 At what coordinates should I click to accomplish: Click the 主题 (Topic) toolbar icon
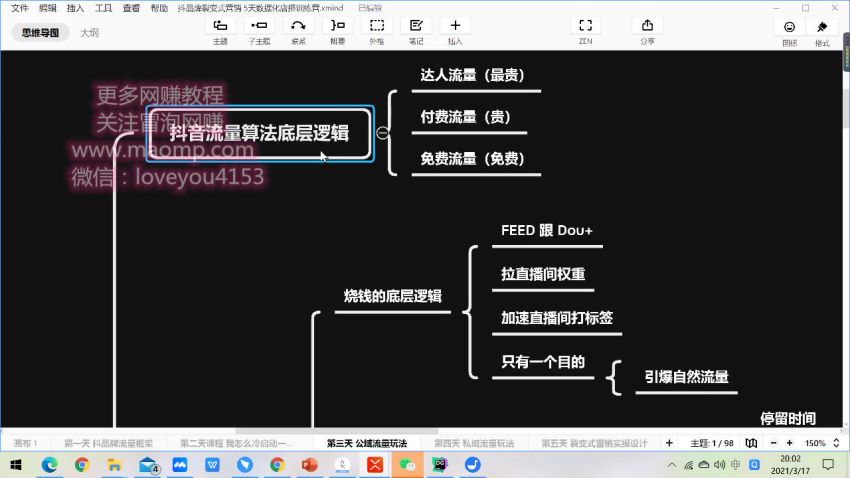point(220,30)
